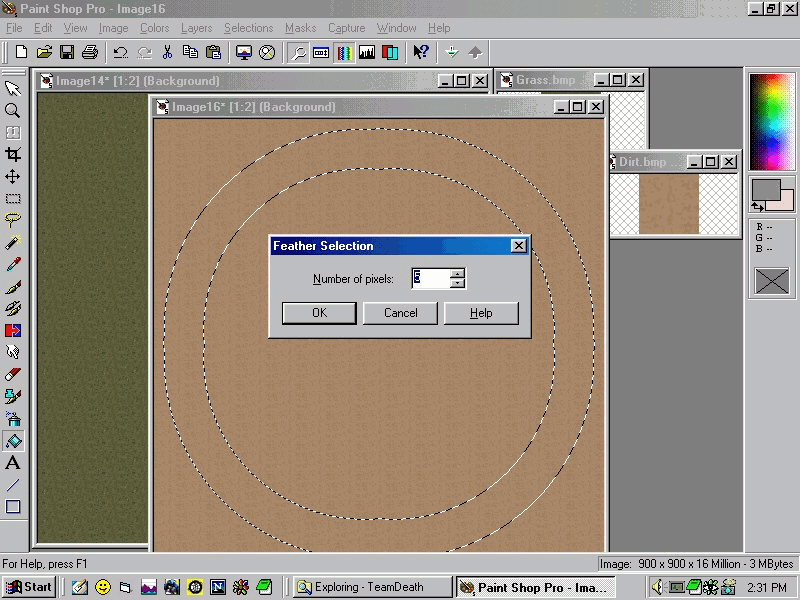Select the Freehand lasso tool
The image size is (800, 600).
[13, 220]
